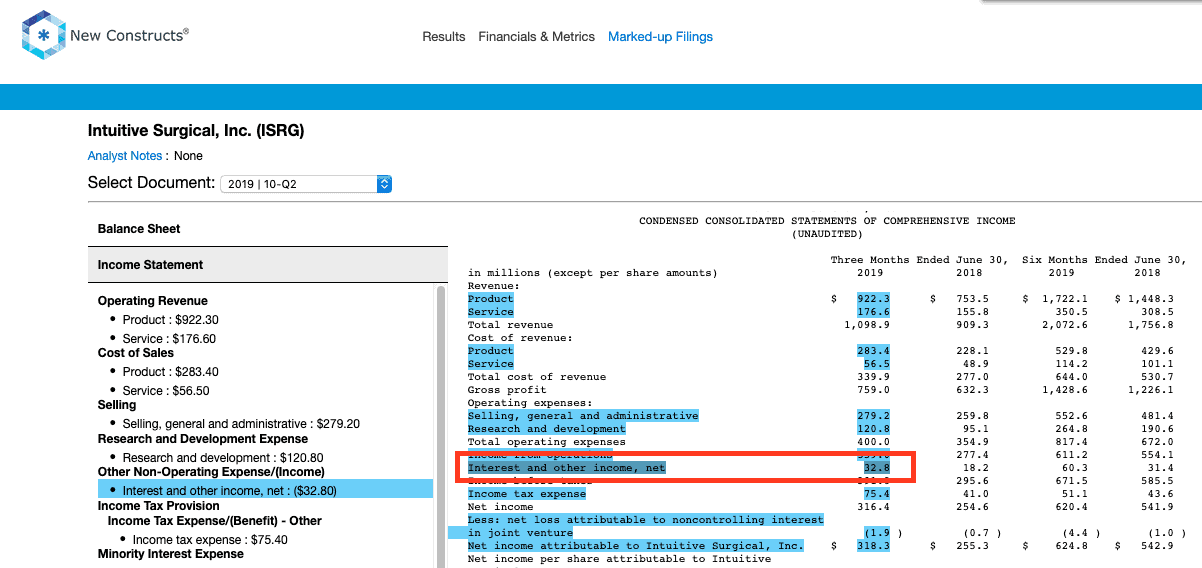Go to Financials & Metrics
This screenshot has width=1202, height=568.
[x=537, y=37]
